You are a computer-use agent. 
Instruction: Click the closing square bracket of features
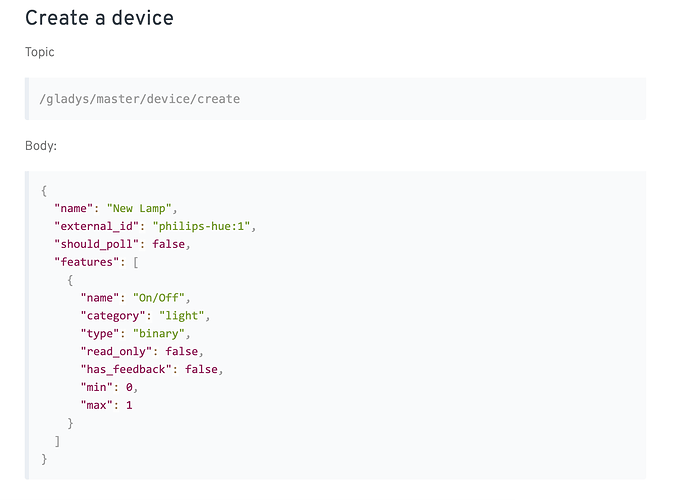pyautogui.click(x=57, y=441)
